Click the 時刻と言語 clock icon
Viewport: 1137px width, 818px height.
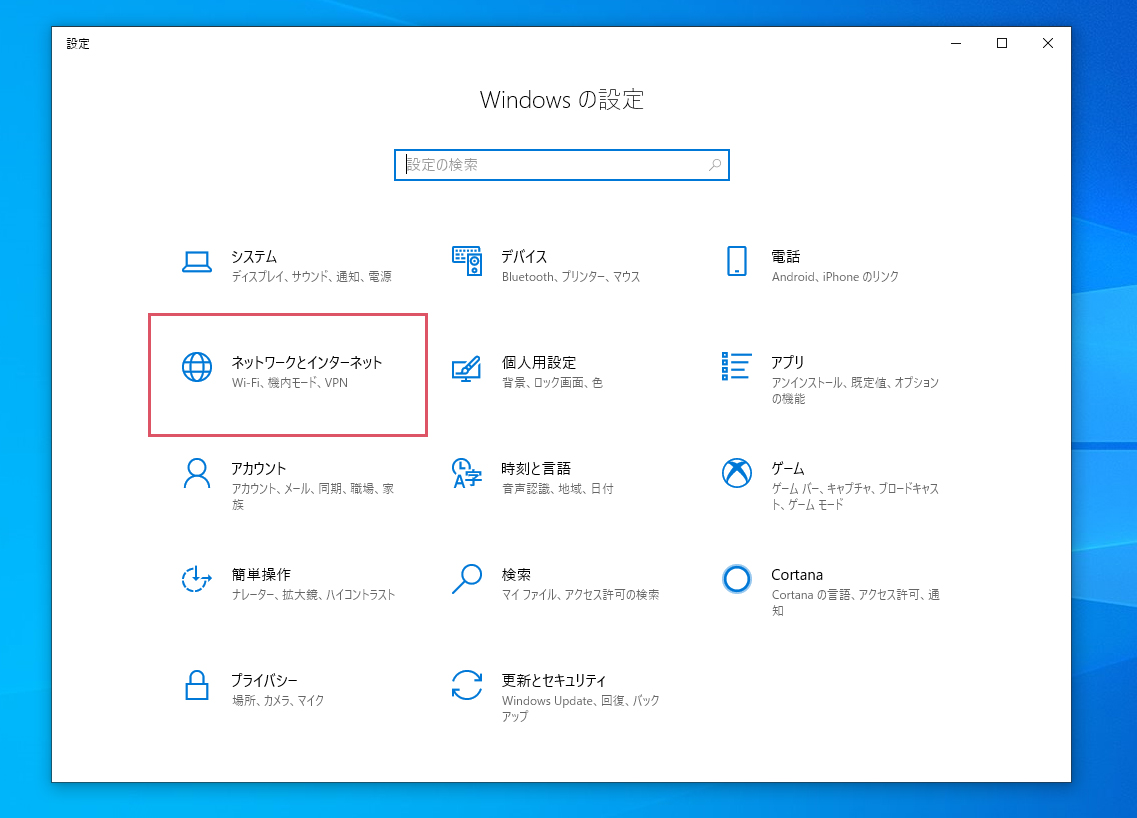(466, 473)
